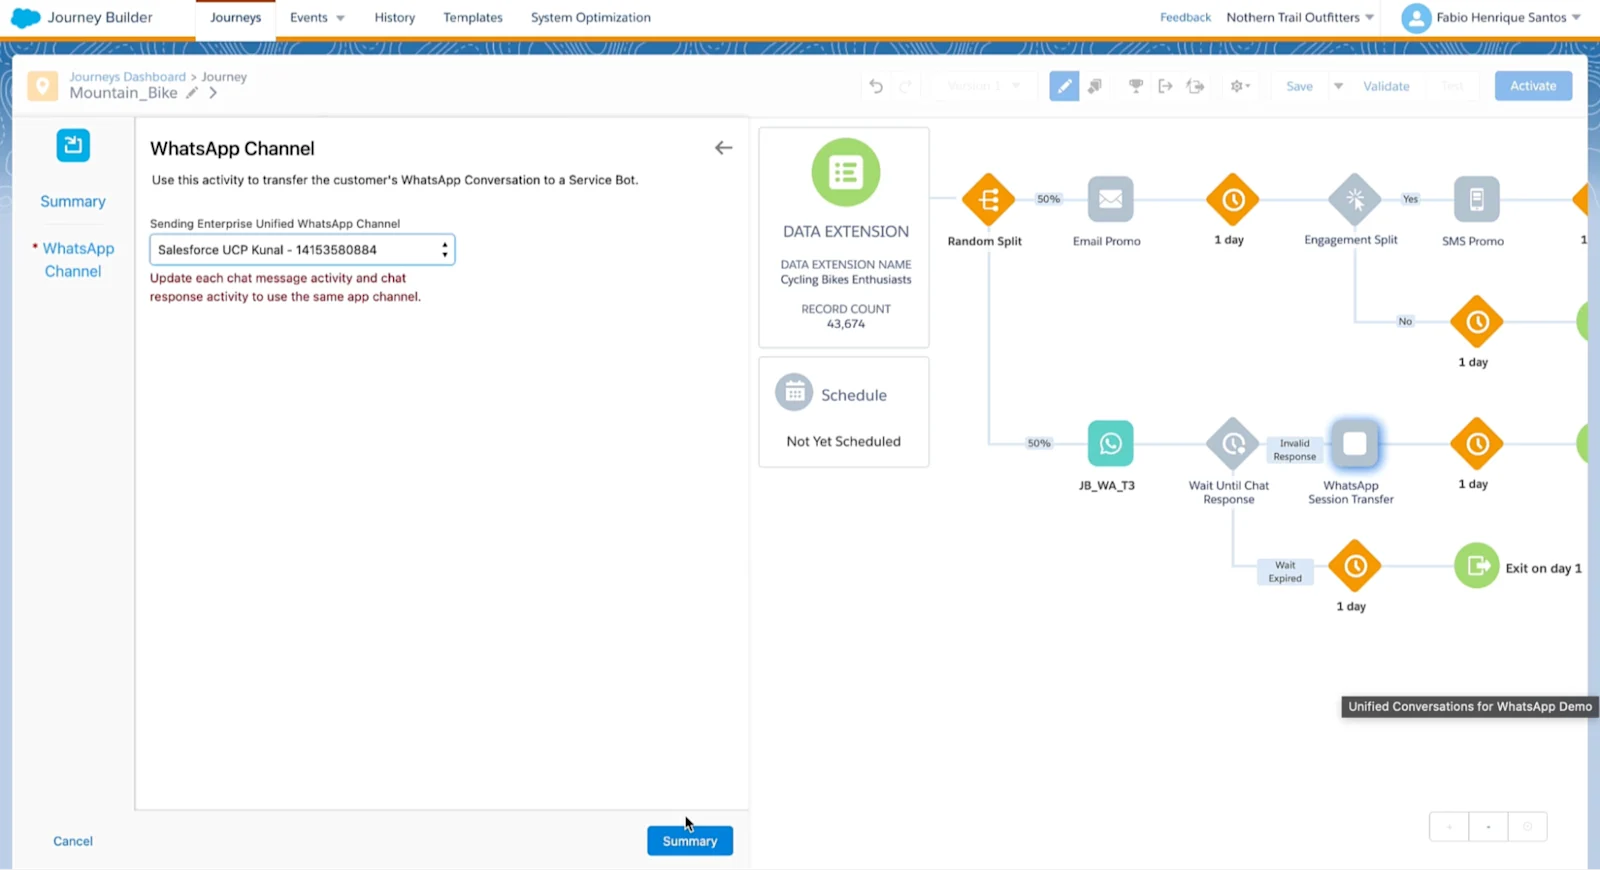
Task: Select the JB_WA_T3 WhatsApp activity
Action: [x=1110, y=443]
